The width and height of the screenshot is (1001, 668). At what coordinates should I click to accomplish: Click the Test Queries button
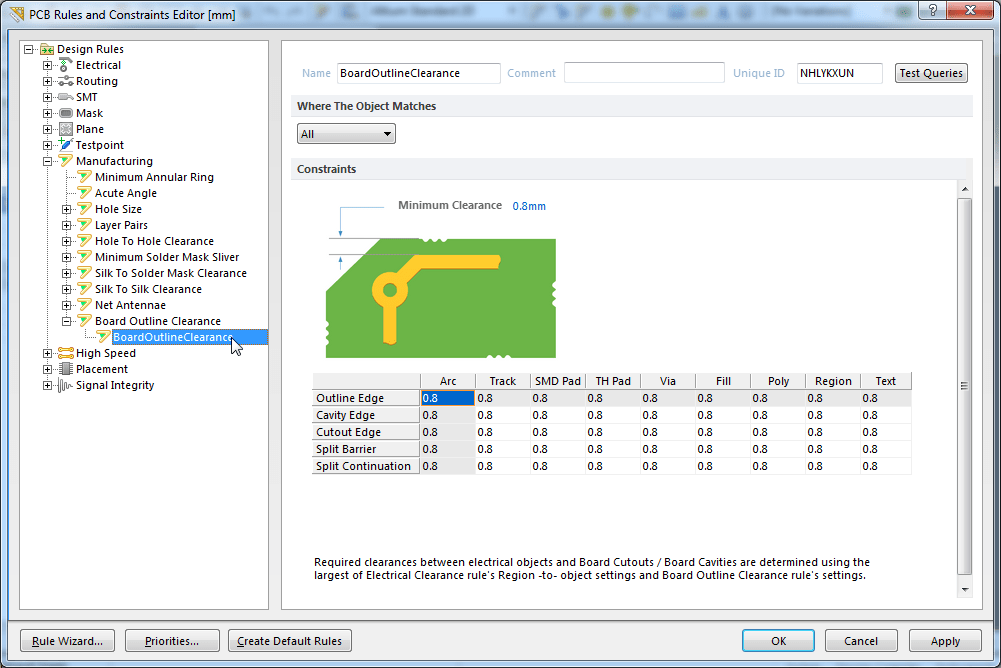coord(931,73)
